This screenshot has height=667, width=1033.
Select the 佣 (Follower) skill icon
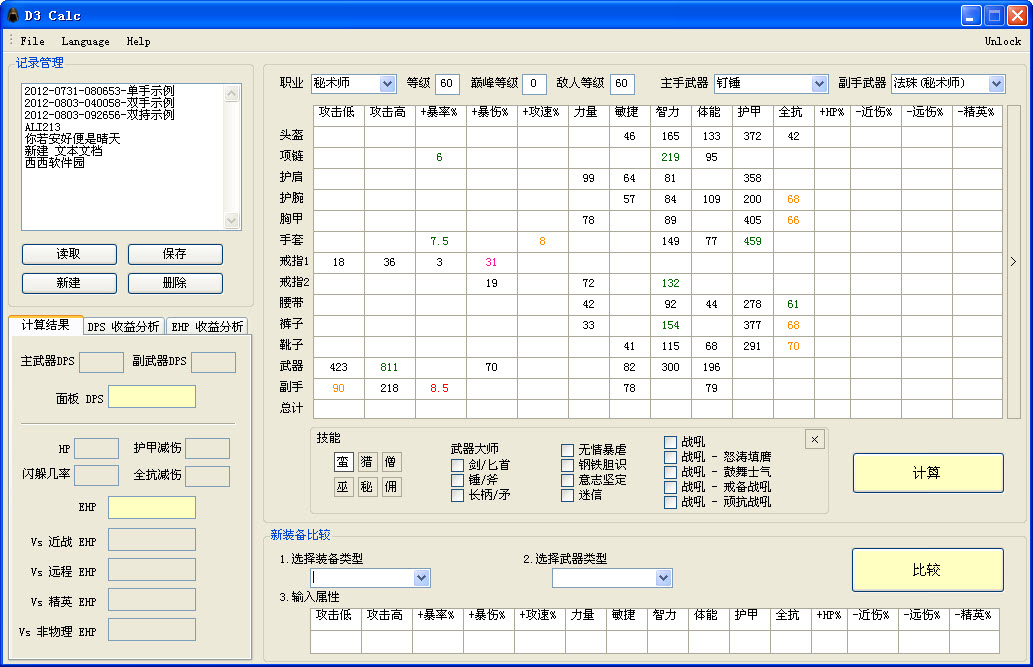[x=391, y=487]
